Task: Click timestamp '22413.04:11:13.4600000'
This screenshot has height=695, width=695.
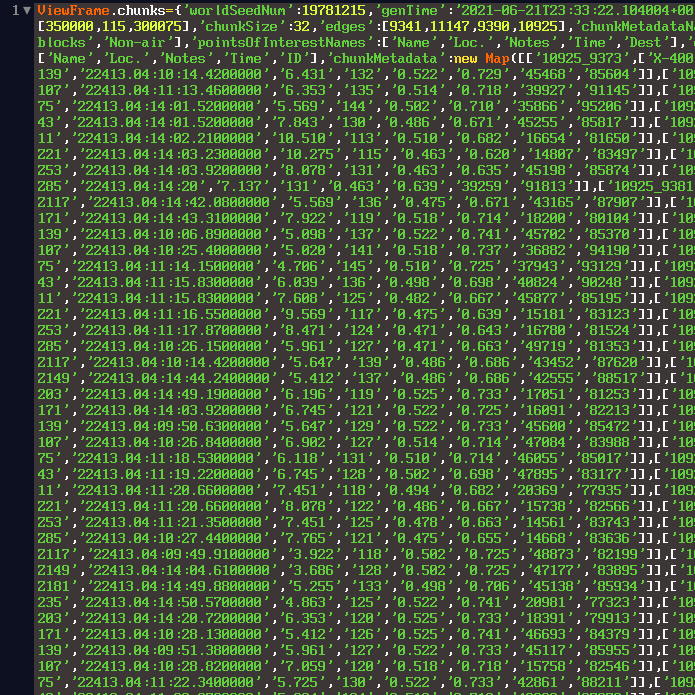Action: [173, 90]
